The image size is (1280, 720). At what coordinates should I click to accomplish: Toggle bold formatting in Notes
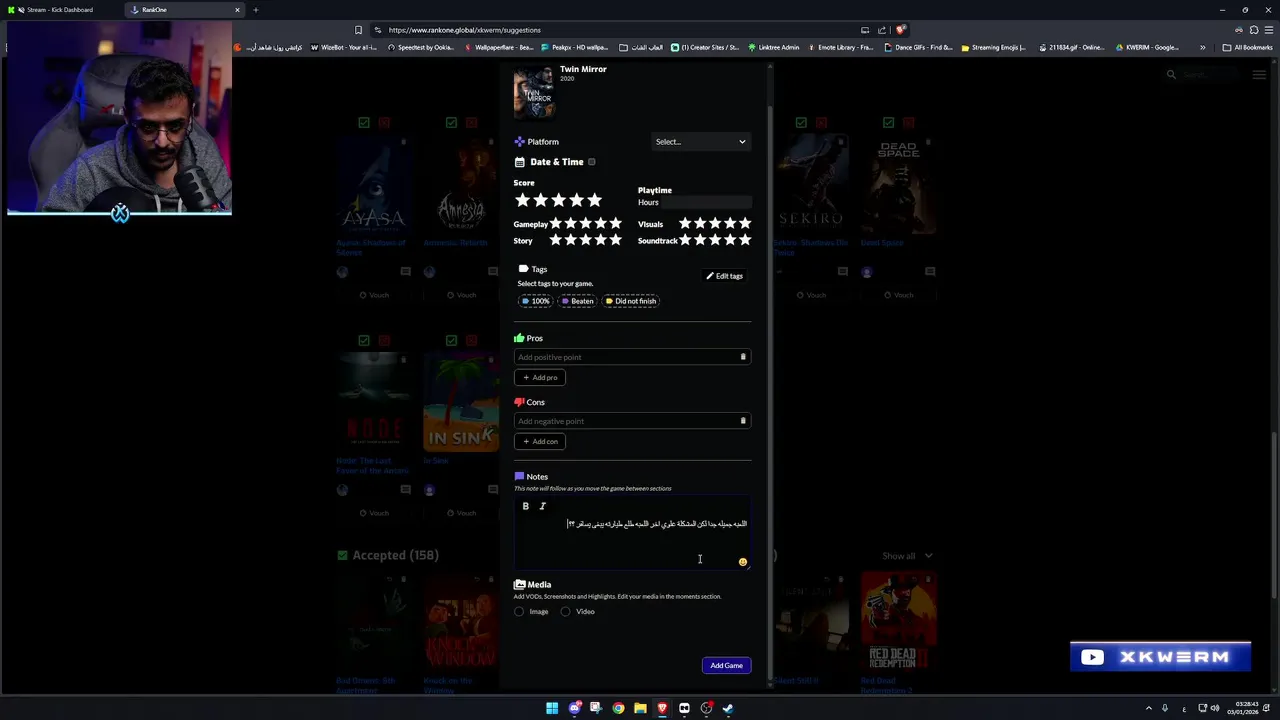click(525, 506)
